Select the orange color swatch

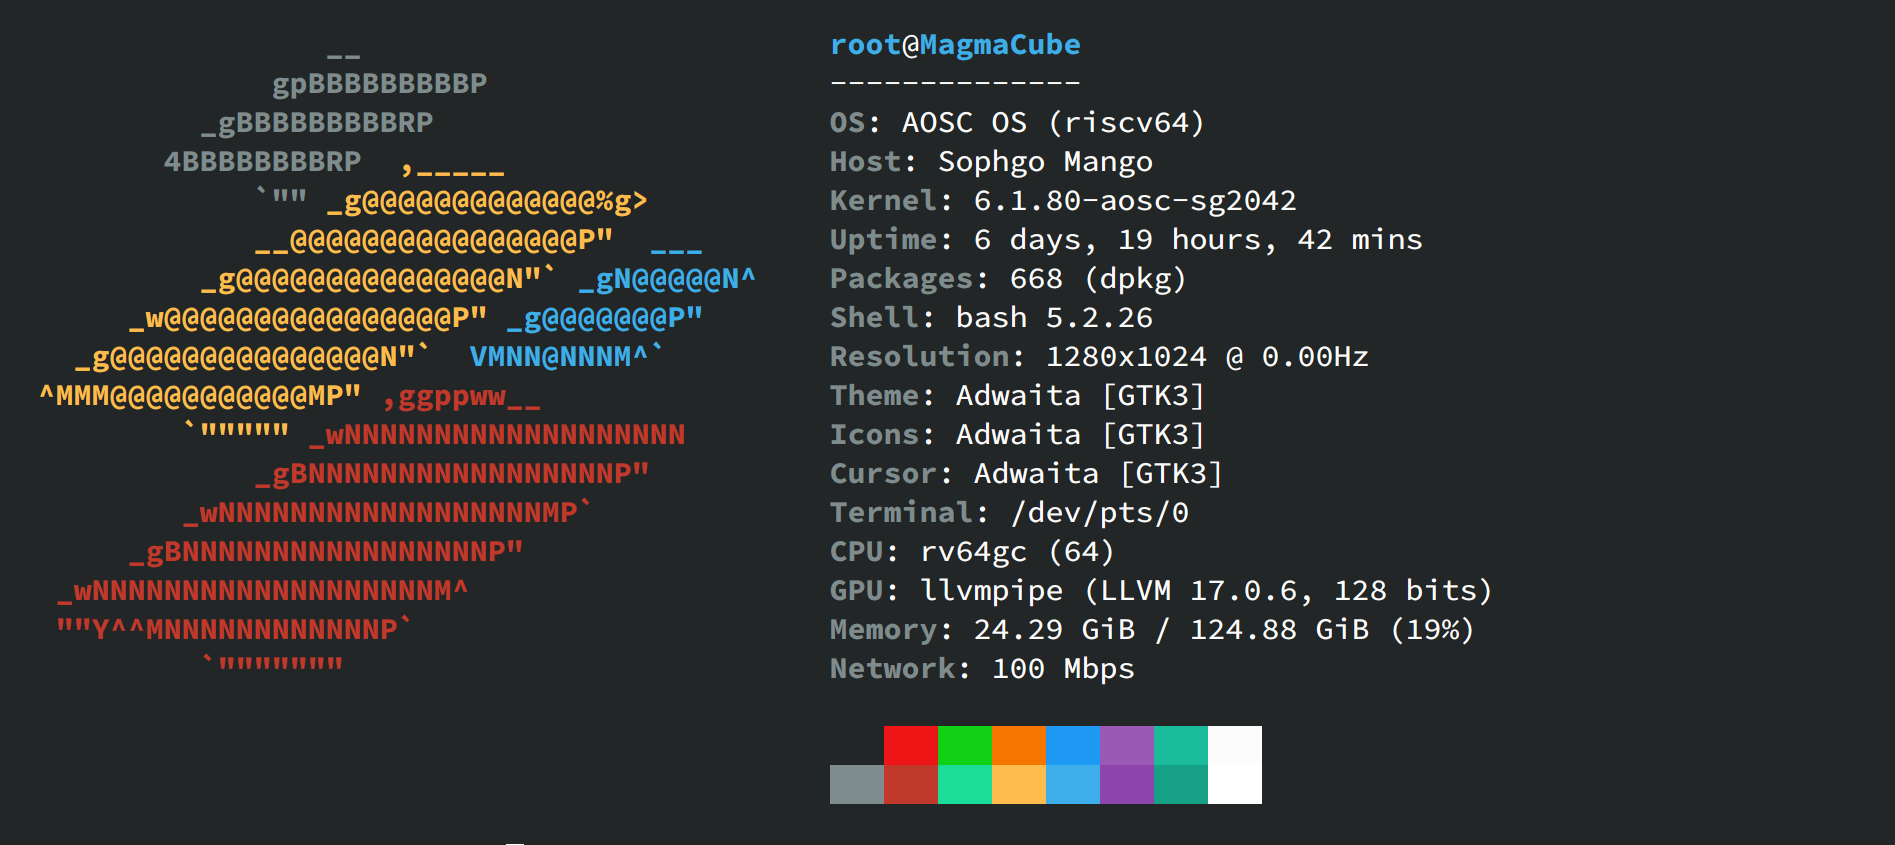(1018, 745)
